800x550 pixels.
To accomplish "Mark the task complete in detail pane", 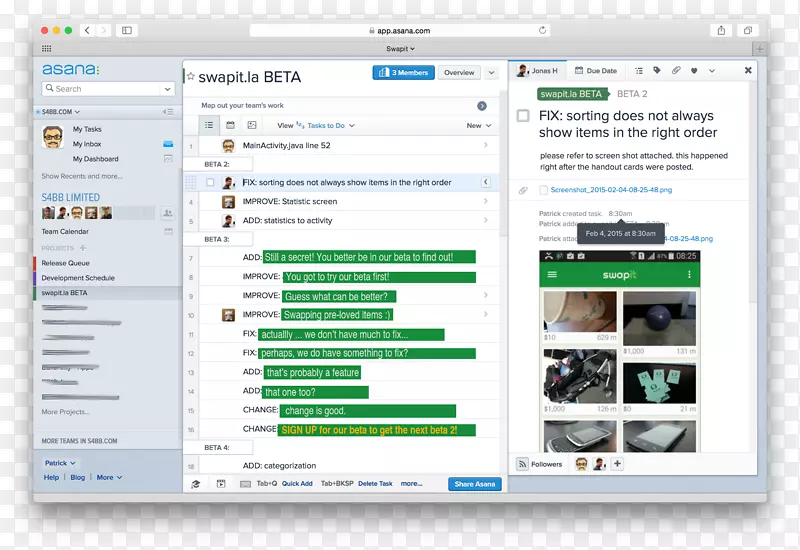I will tap(523, 116).
